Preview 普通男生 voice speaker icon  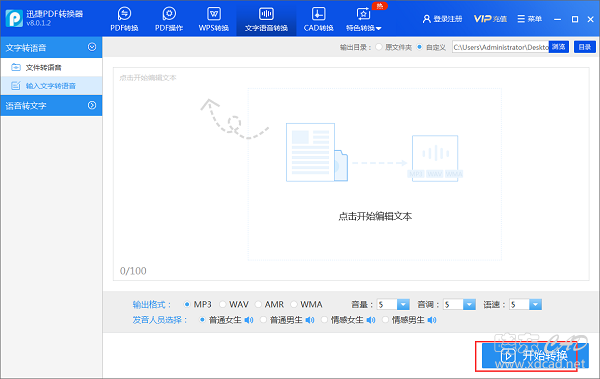pyautogui.click(x=310, y=320)
